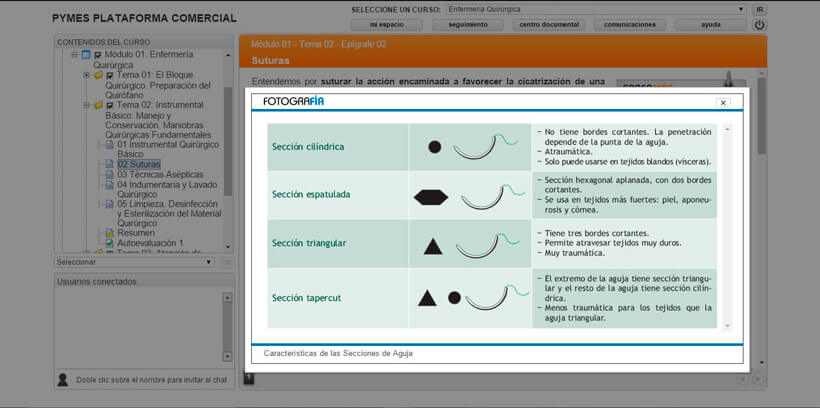The height and width of the screenshot is (408, 820).
Task: Open 05 Limpieza, Desinfección y Esterilización
Action: [169, 213]
